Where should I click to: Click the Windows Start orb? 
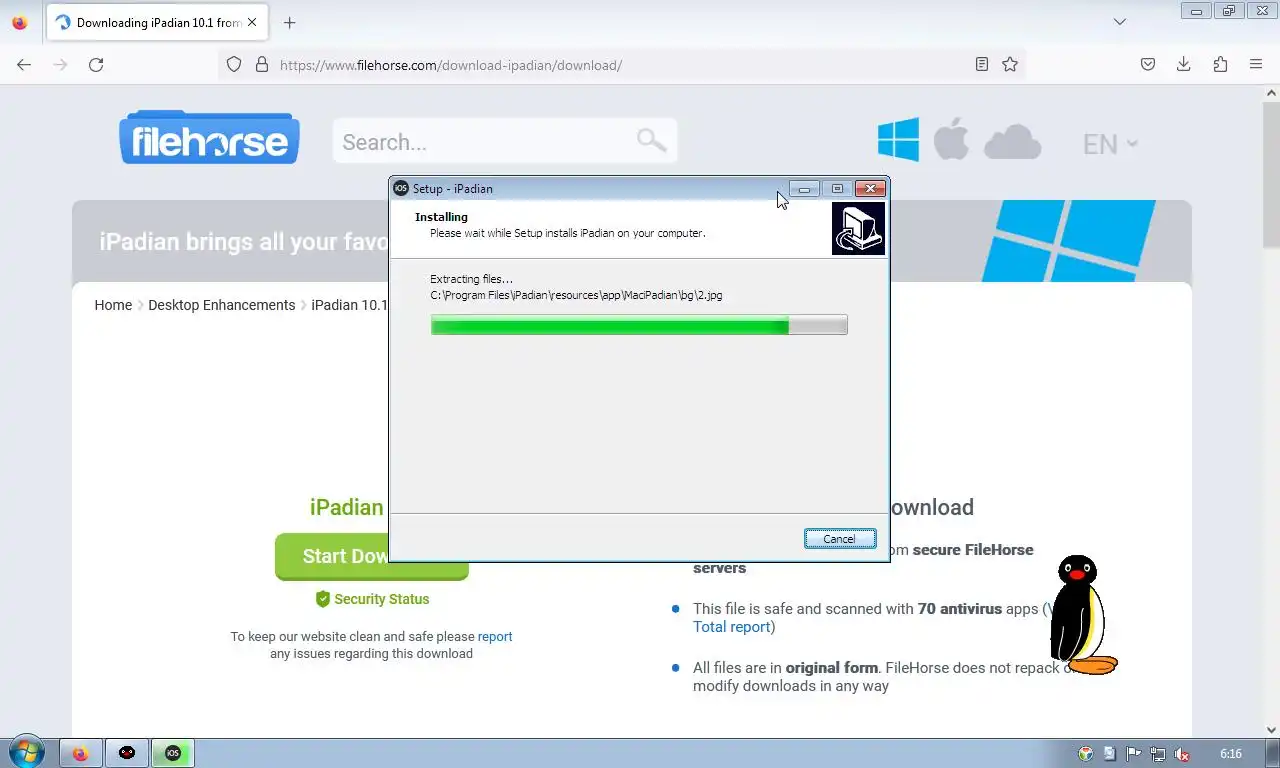[x=25, y=753]
